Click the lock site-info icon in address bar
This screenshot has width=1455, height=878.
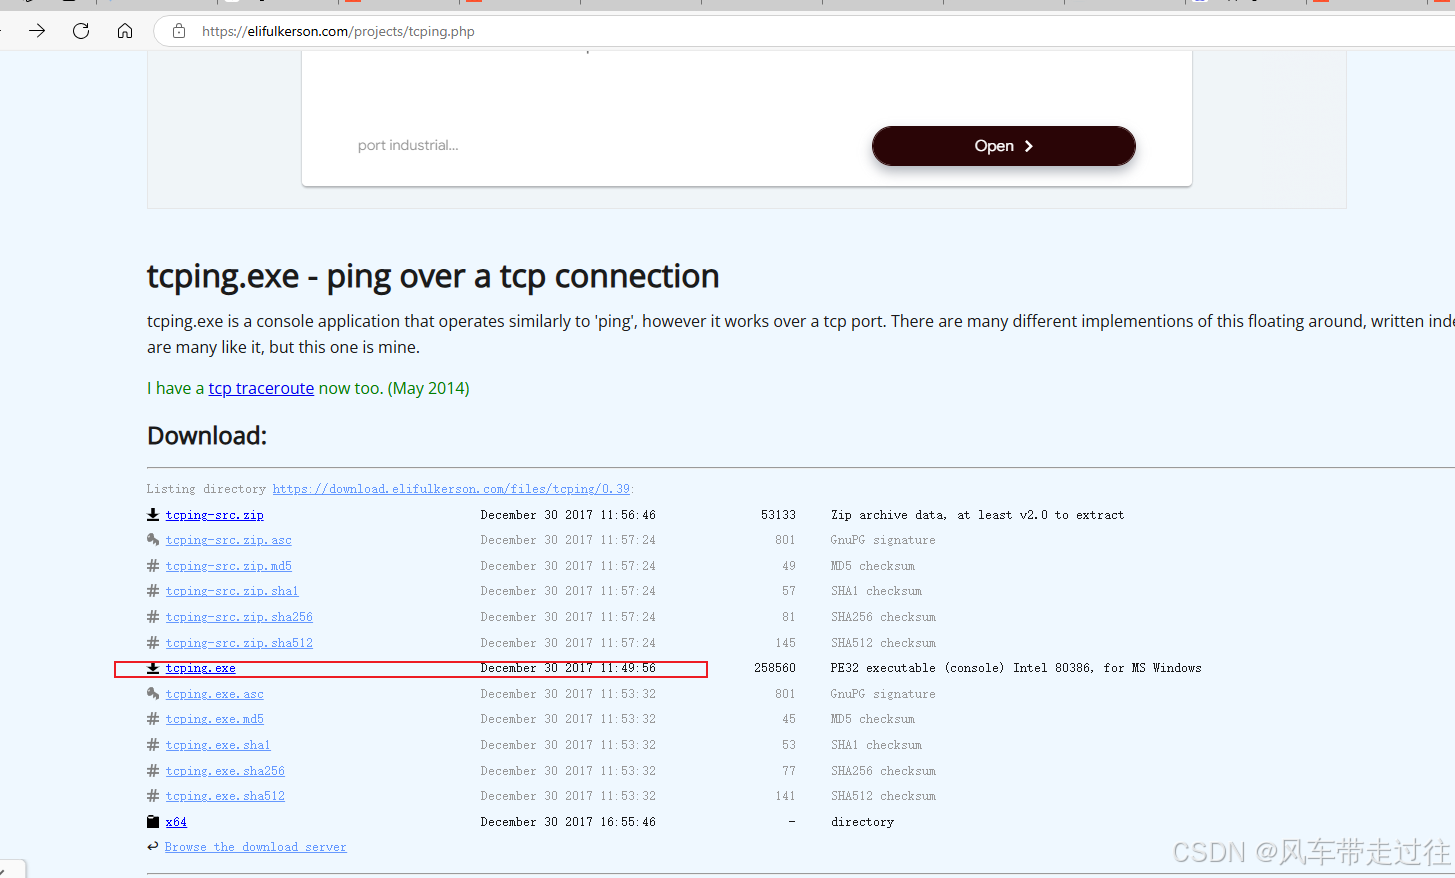179,31
